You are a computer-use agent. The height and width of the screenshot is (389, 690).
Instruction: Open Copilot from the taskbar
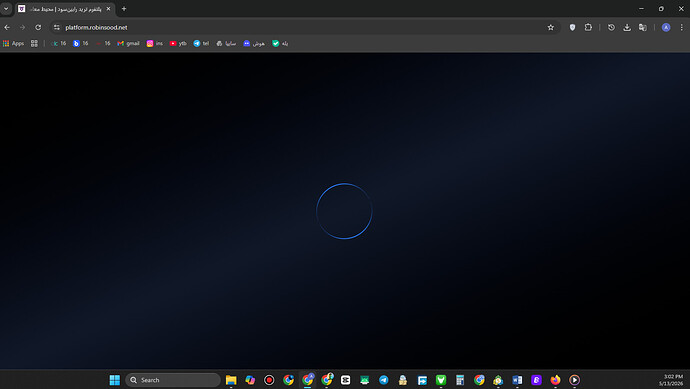coord(250,380)
